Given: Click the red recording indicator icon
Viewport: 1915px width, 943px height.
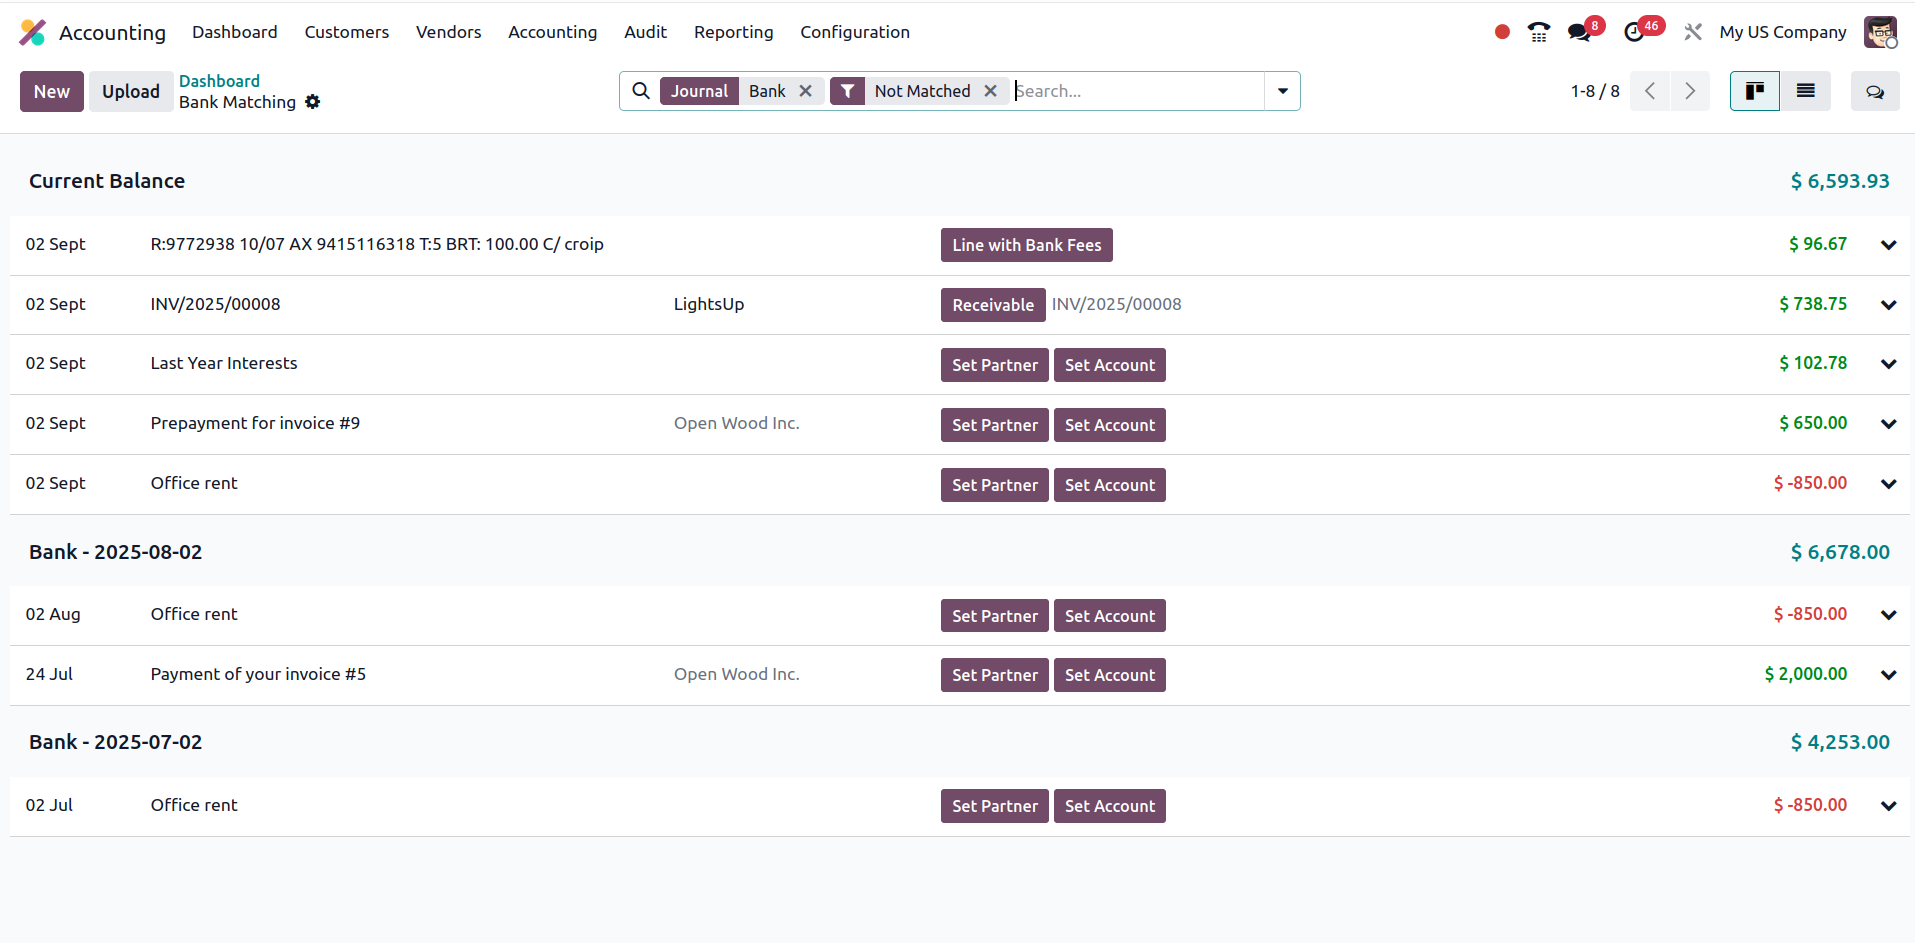Looking at the screenshot, I should pos(1501,32).
